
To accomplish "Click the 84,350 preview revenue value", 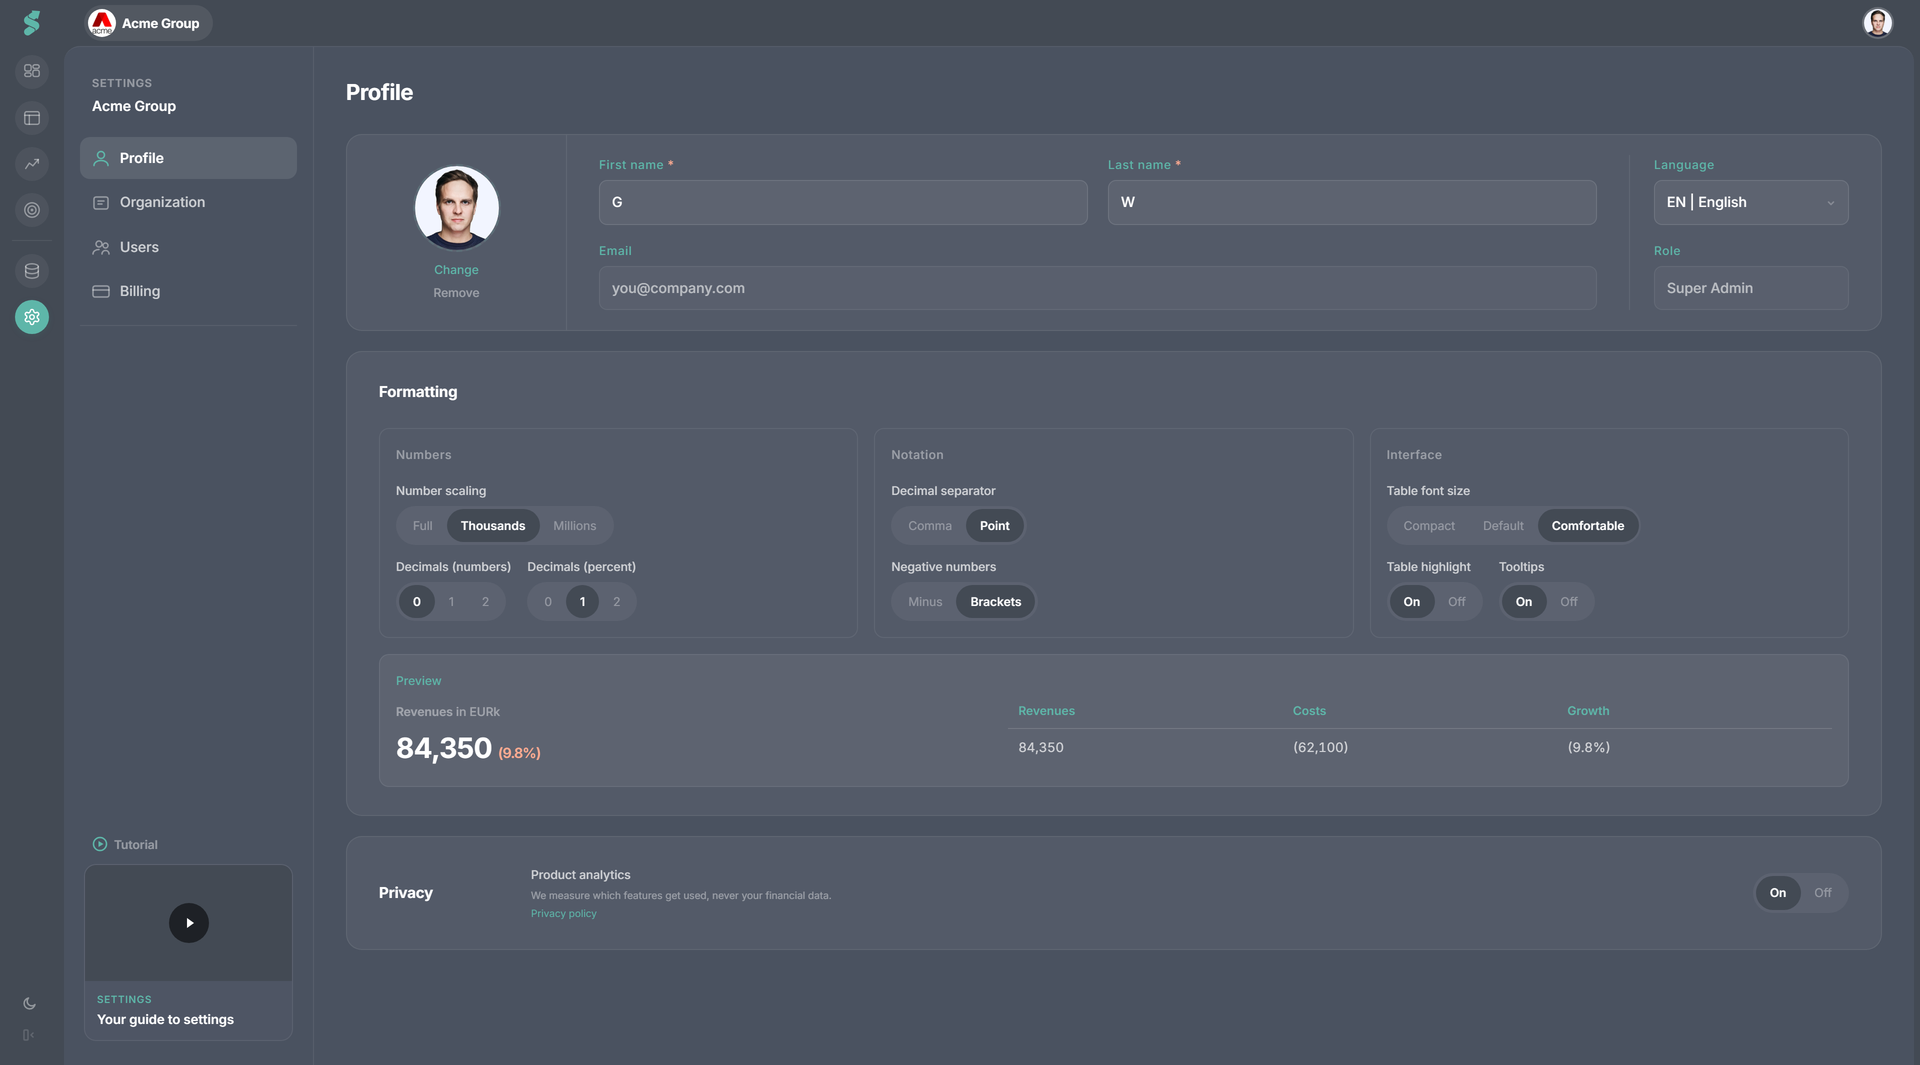I will coord(444,748).
